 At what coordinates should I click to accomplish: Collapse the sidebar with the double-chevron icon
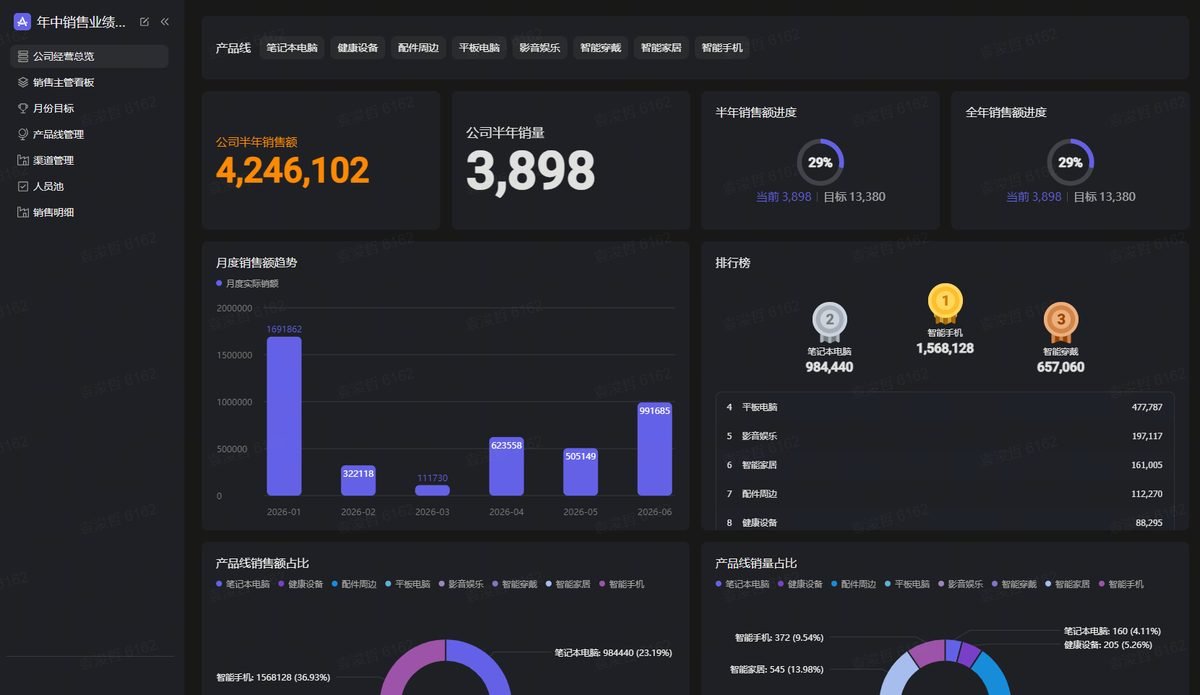tap(165, 22)
